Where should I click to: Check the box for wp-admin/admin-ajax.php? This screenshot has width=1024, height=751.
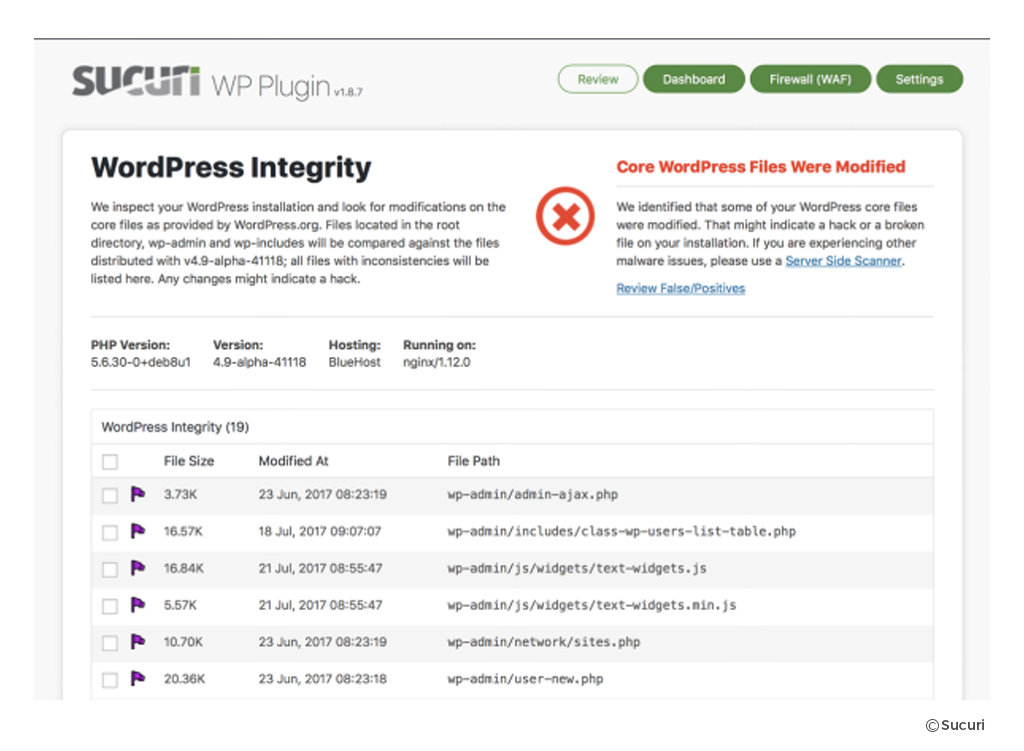[110, 496]
